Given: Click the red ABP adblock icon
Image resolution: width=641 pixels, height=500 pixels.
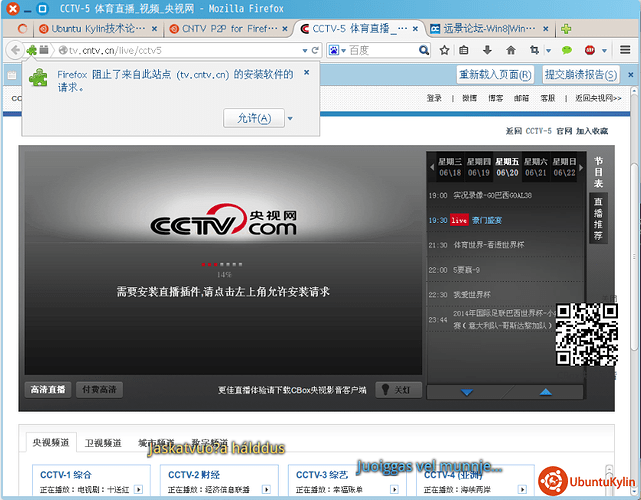Looking at the screenshot, I should (x=589, y=50).
